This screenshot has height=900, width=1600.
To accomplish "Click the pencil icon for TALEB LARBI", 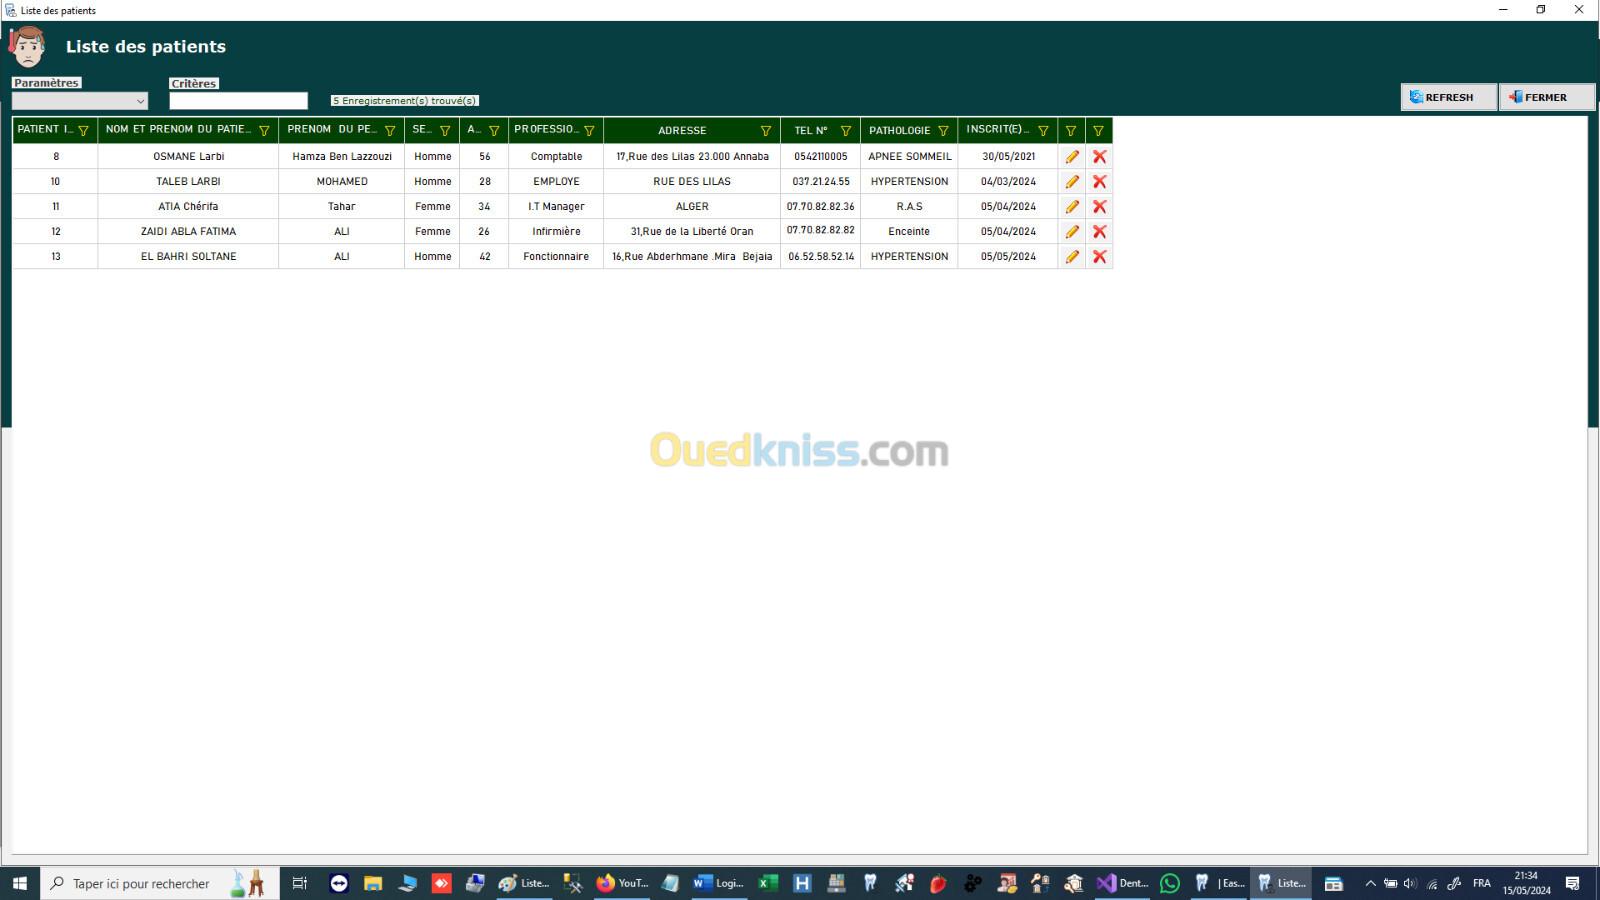I will [x=1072, y=182].
